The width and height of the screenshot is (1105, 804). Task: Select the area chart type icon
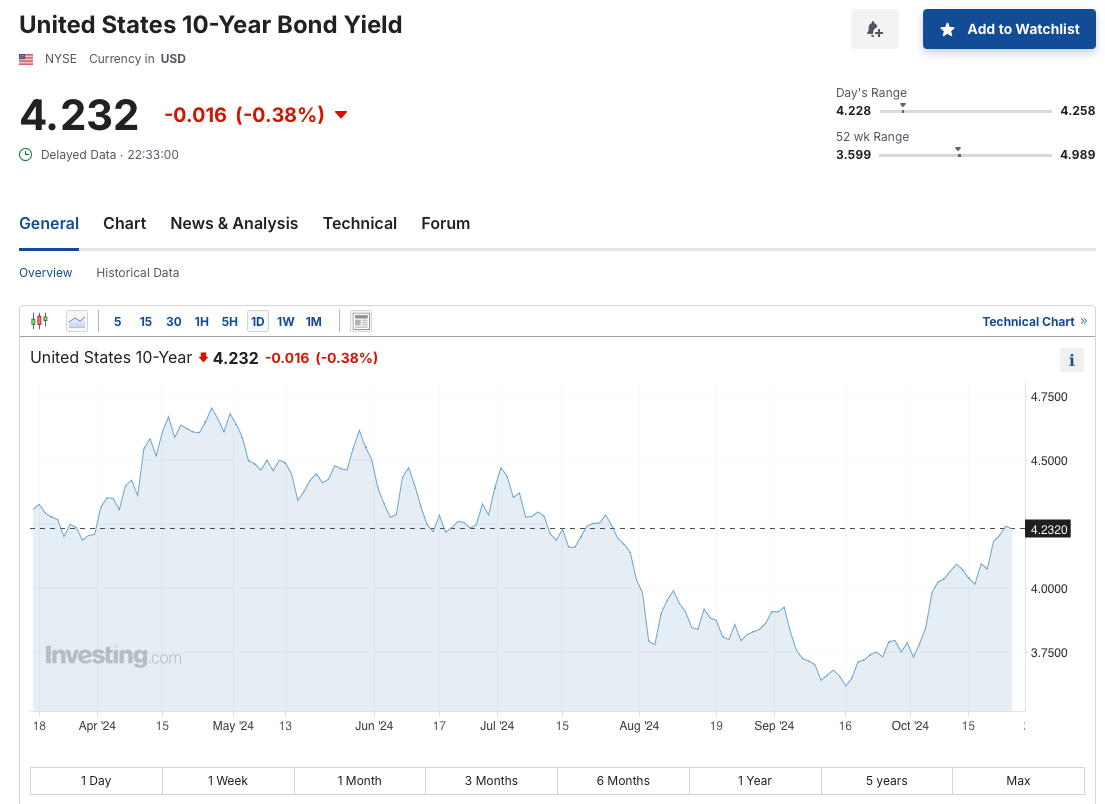click(x=77, y=321)
